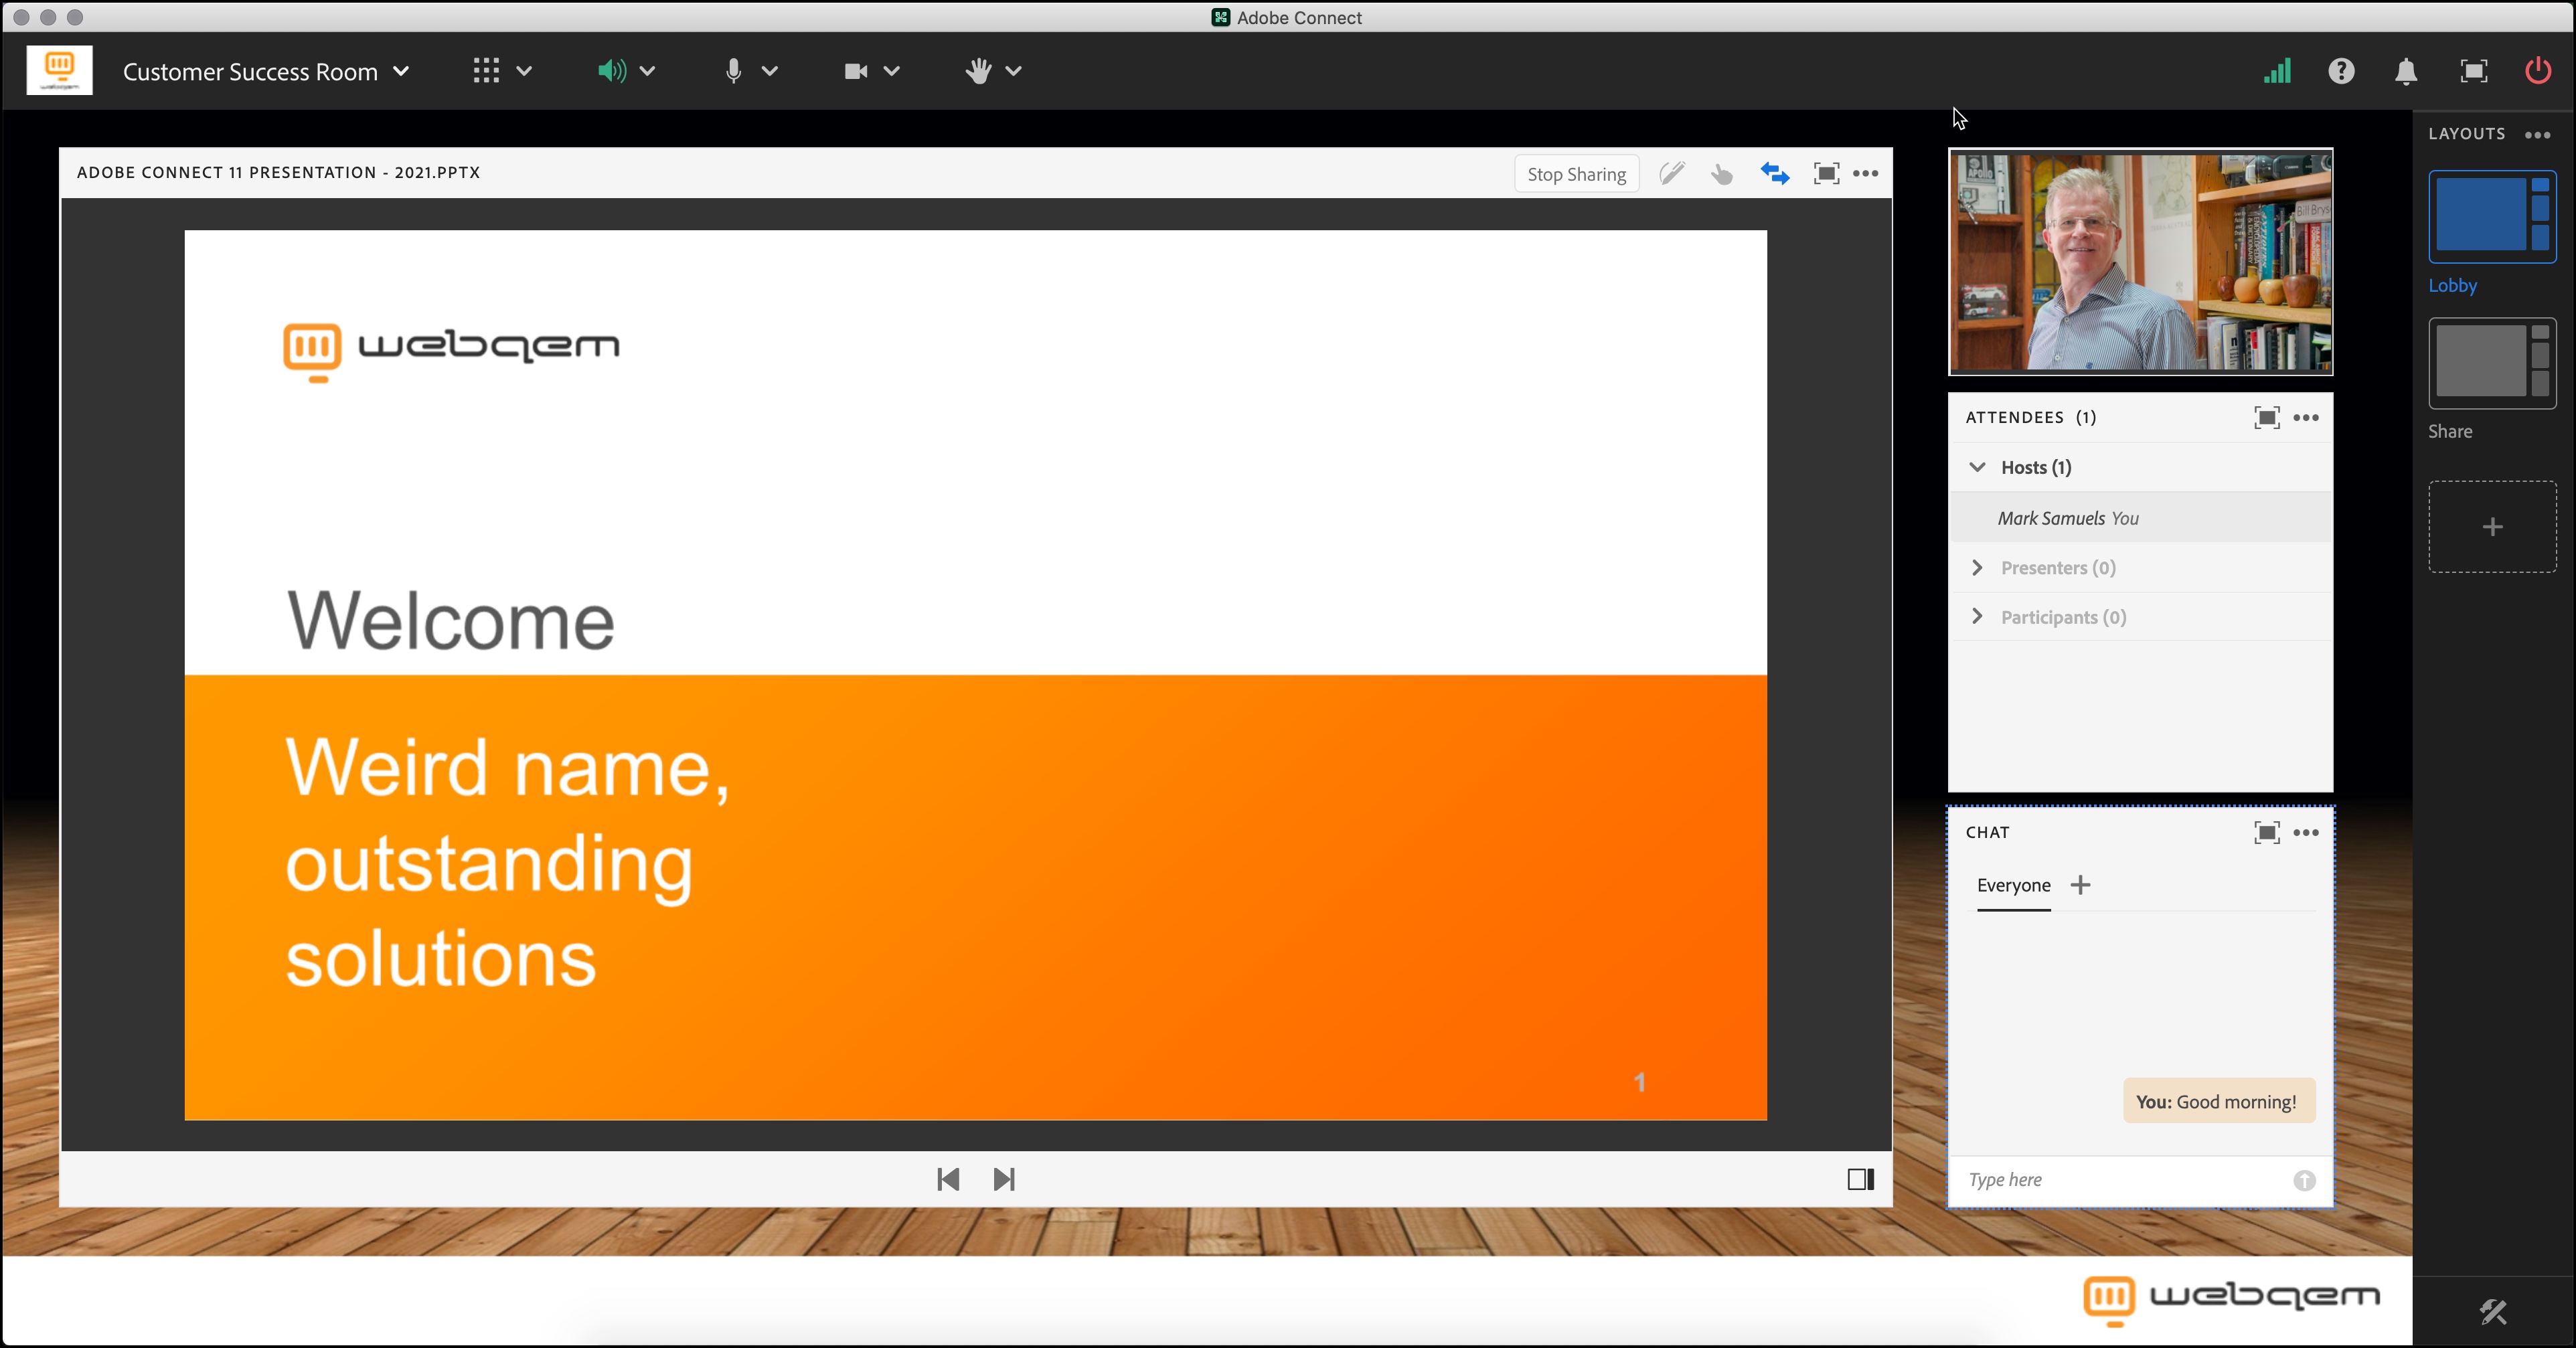
Task: Open share pod options three dots
Action: (x=1866, y=174)
